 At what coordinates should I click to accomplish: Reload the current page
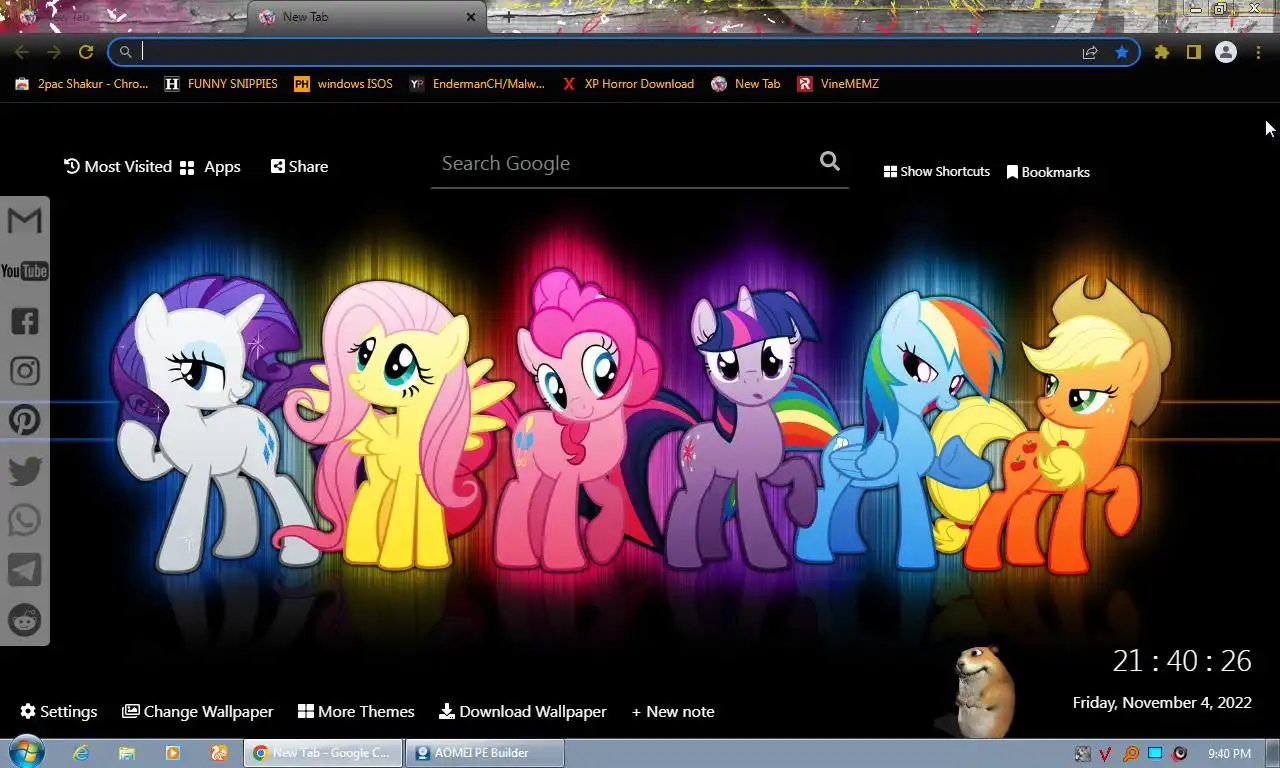point(86,52)
